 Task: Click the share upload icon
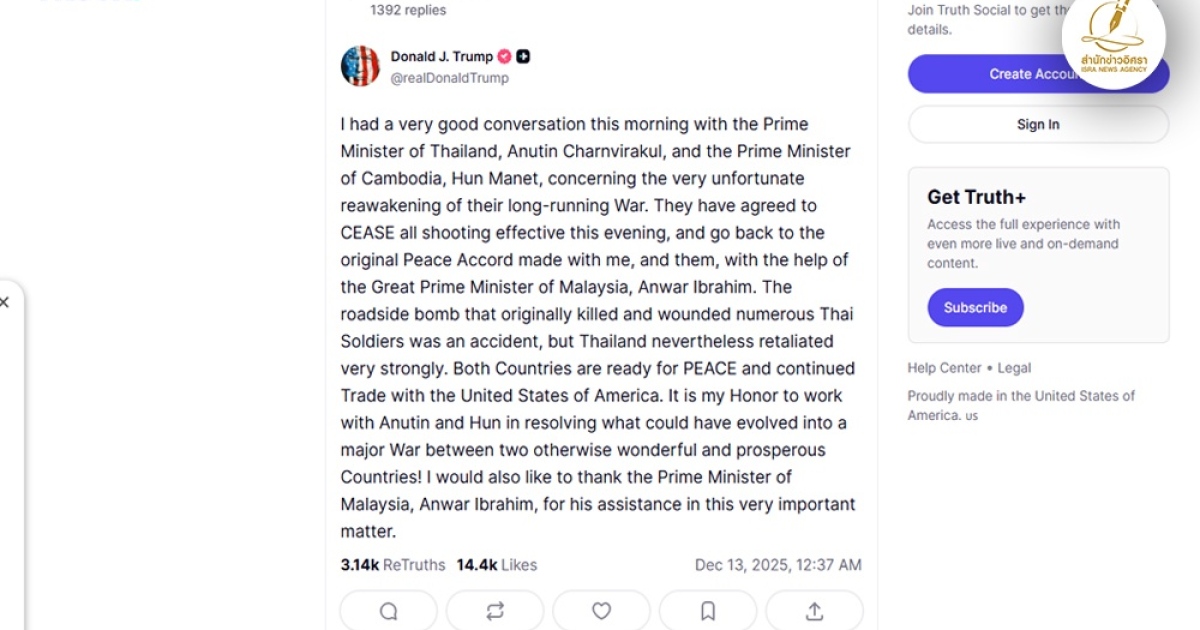(814, 611)
